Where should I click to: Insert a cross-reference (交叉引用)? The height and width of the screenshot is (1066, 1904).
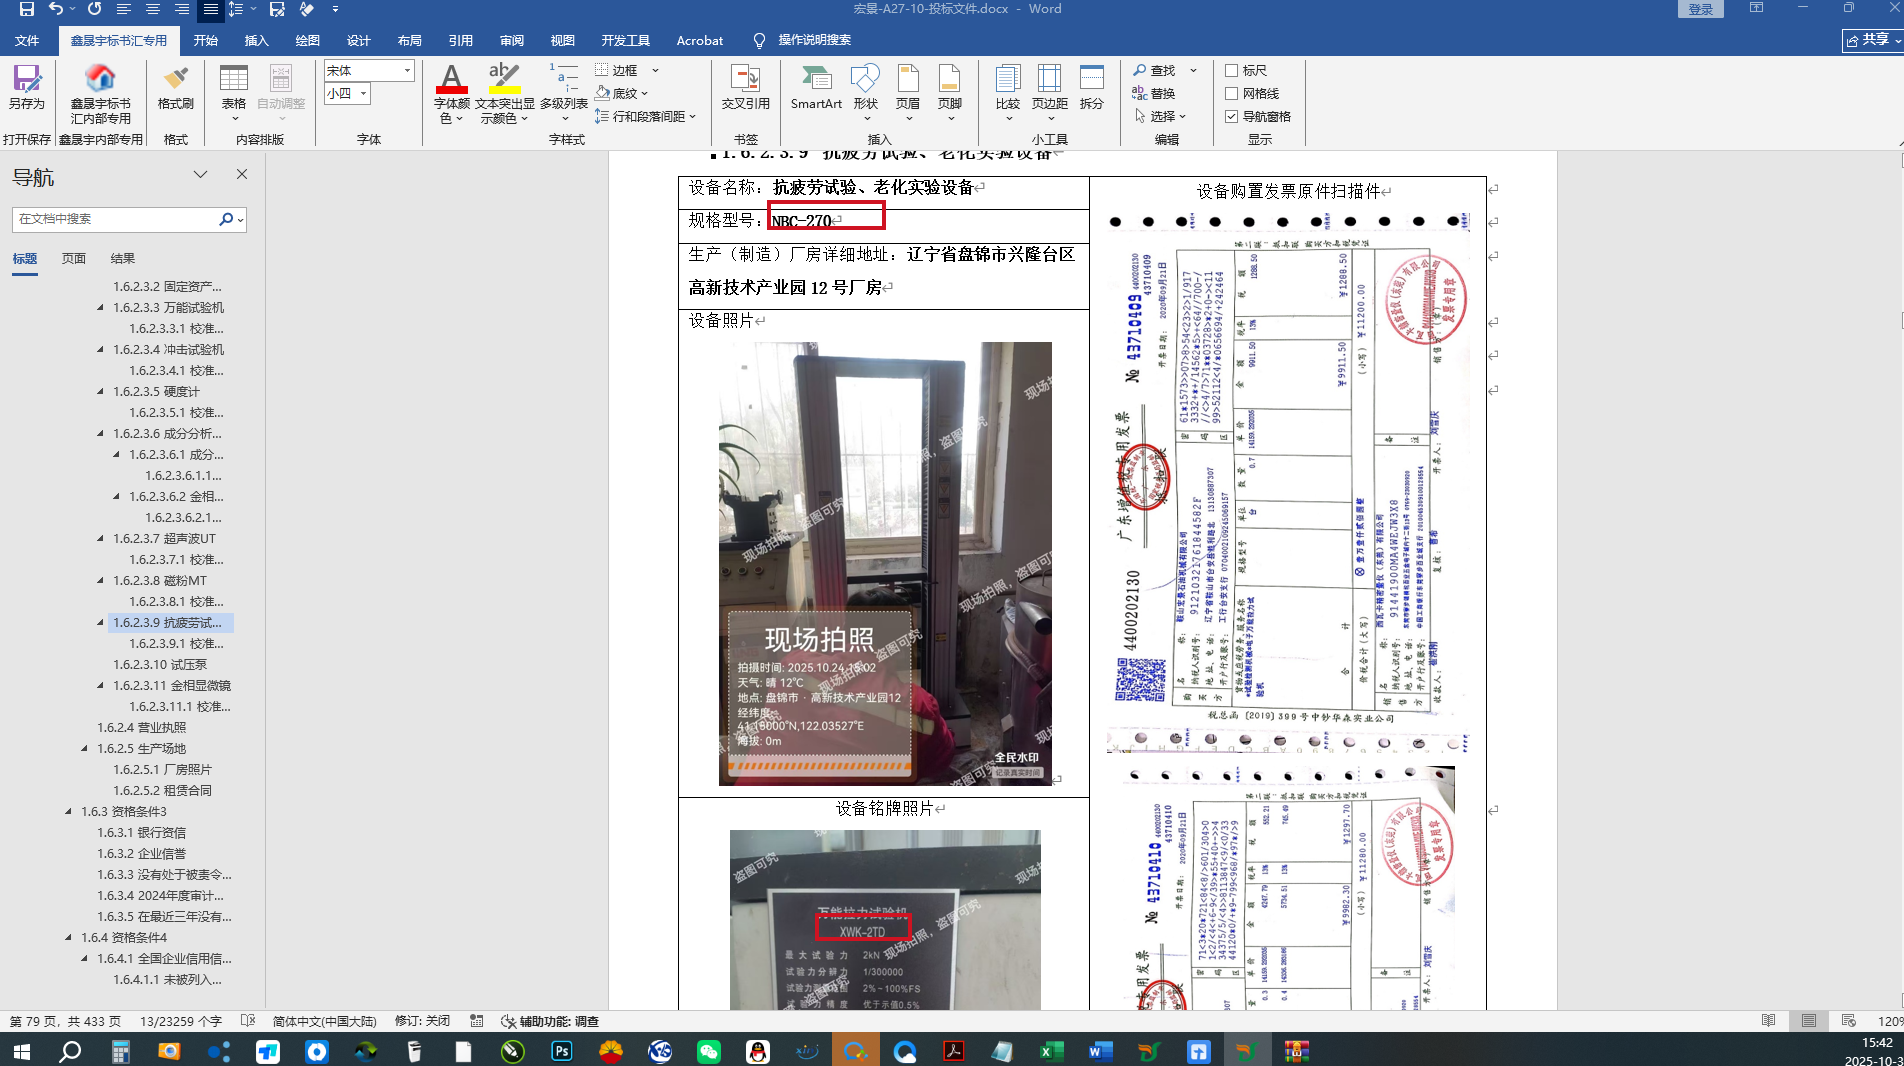tap(746, 87)
